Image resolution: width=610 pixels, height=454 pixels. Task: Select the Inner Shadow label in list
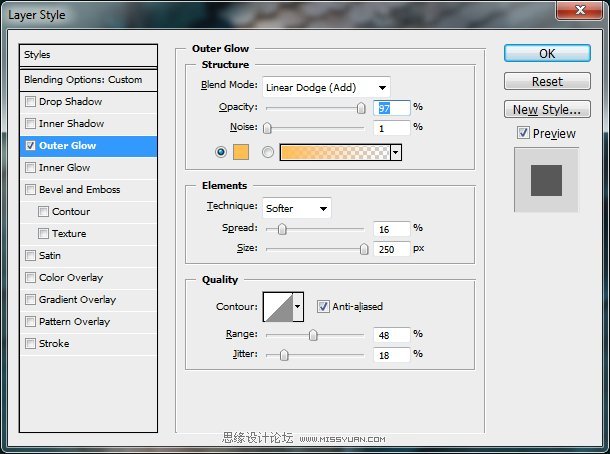point(72,124)
